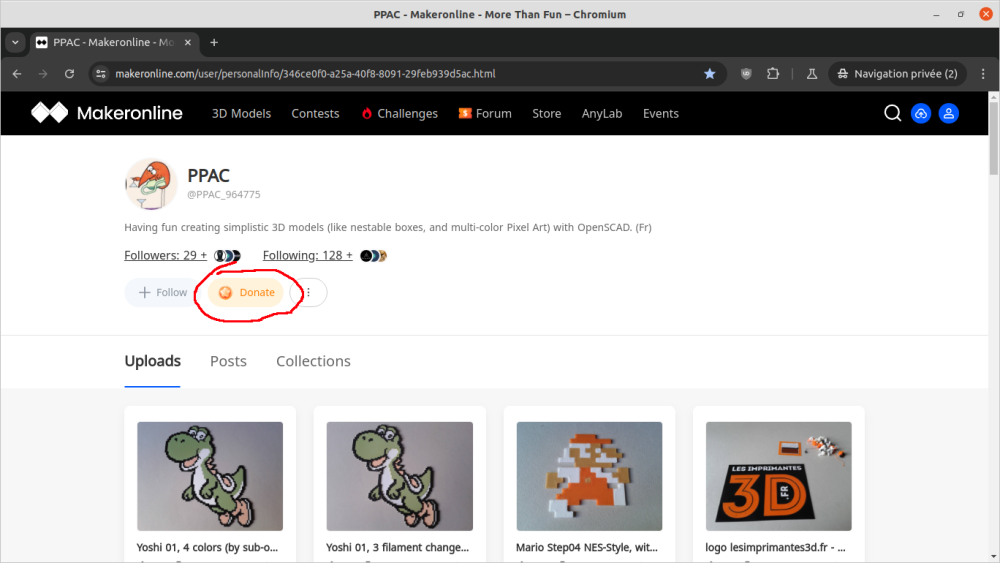This screenshot has height=563, width=1000.
Task: Expand the tab search dropdown
Action: coord(15,42)
